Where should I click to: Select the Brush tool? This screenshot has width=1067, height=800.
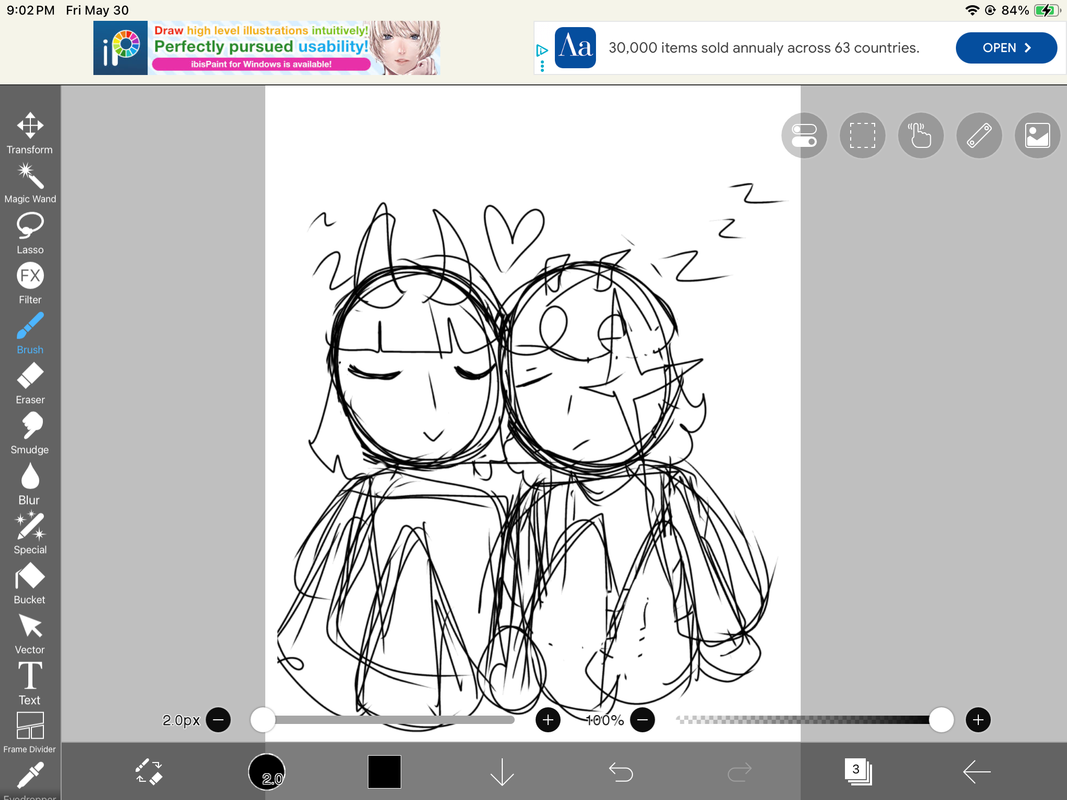(x=30, y=333)
